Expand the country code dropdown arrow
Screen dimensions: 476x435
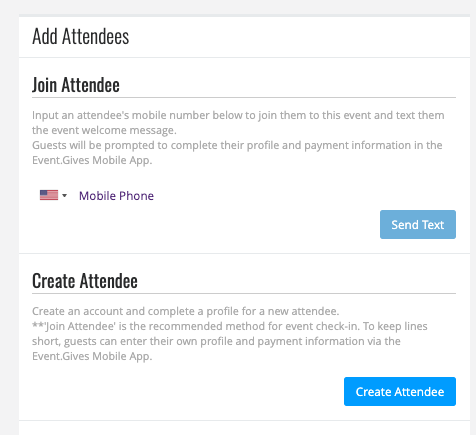click(x=65, y=195)
